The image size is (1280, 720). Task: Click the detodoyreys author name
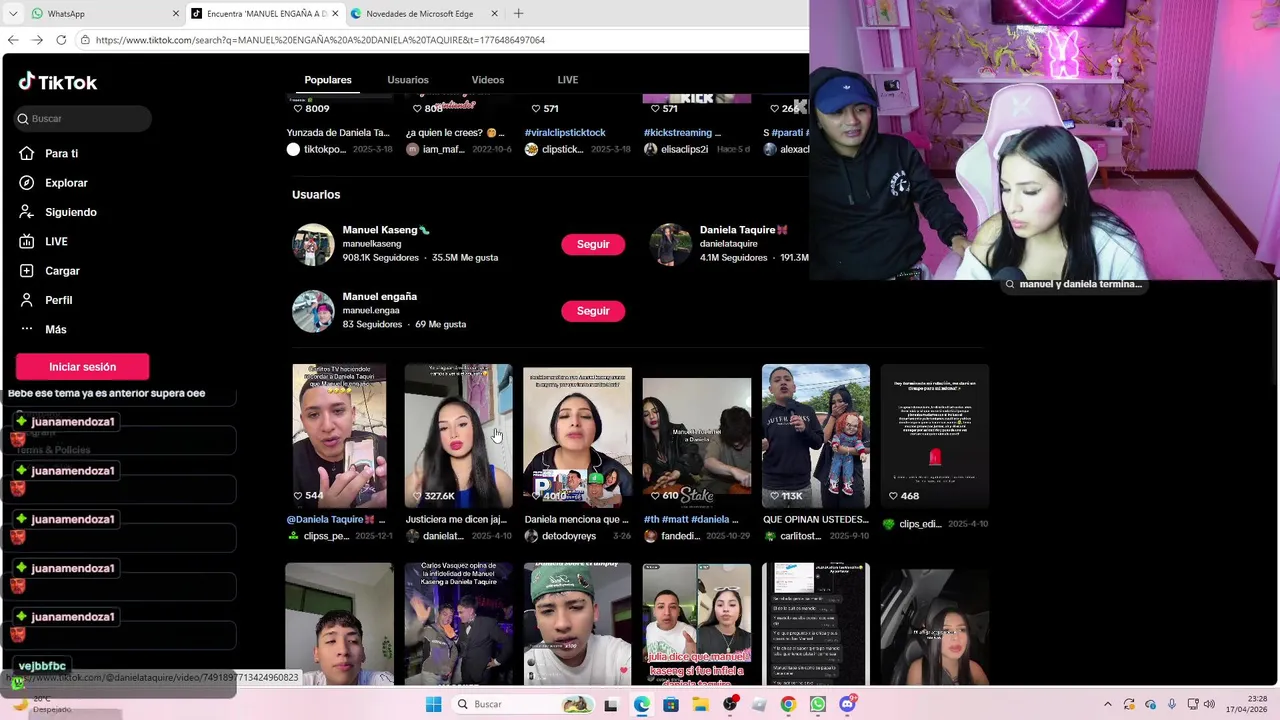click(569, 536)
